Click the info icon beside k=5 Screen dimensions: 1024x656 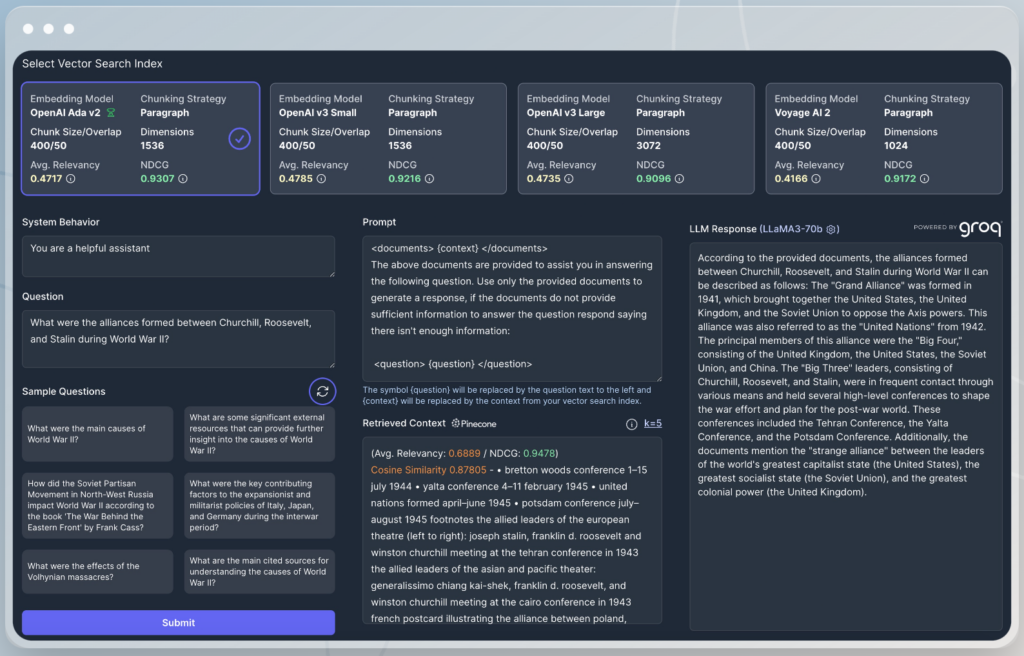click(x=632, y=424)
